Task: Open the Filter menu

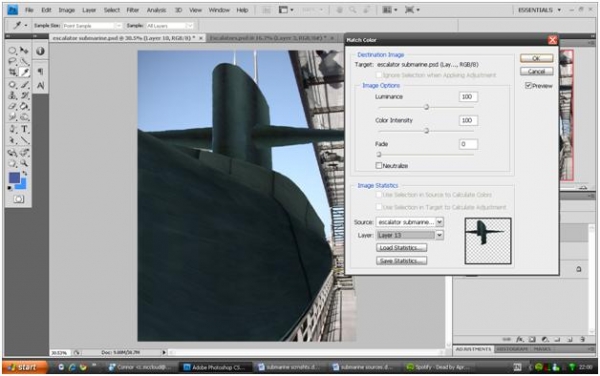Action: 132,10
